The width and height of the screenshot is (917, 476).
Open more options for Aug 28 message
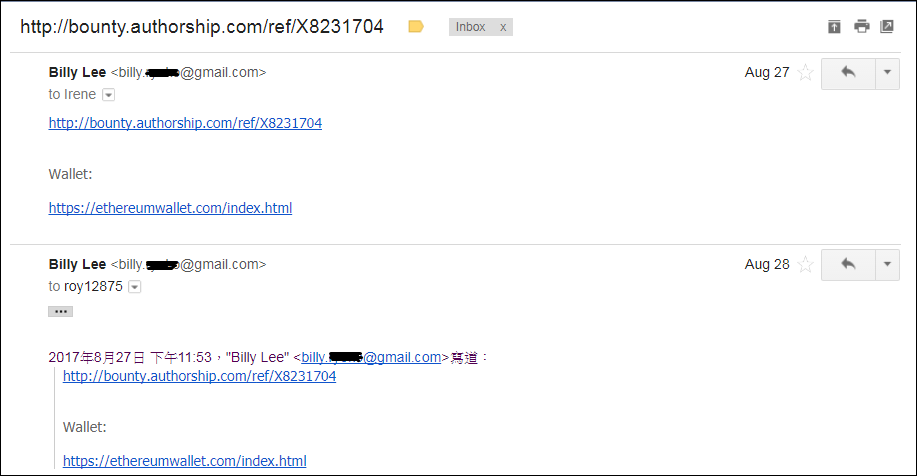coord(887,265)
